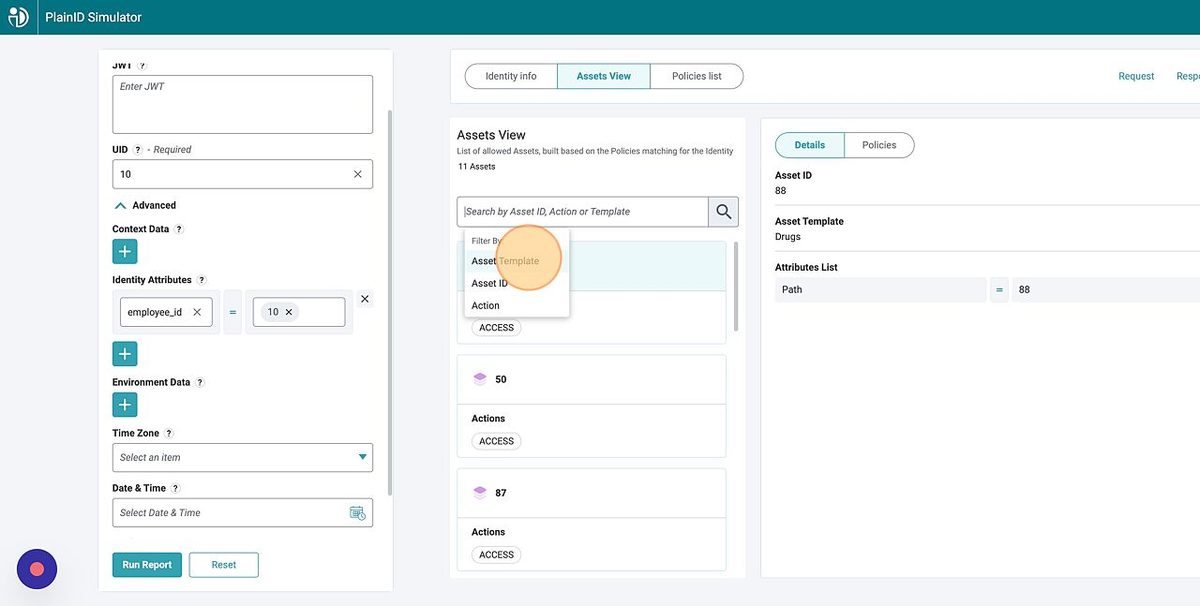Click into the JWT text area
The image size is (1200, 606).
[x=243, y=104]
